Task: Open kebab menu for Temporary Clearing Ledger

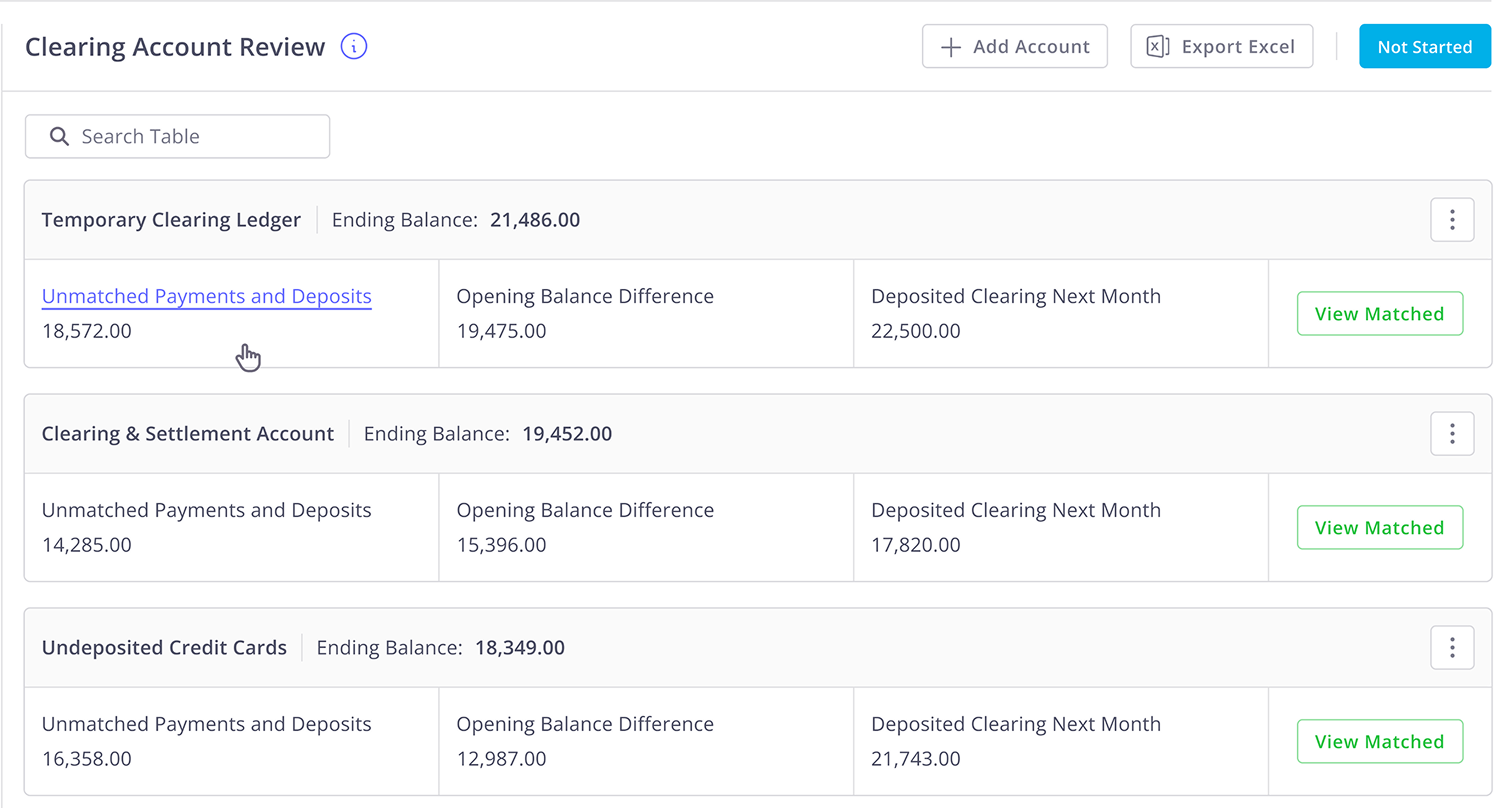Action: pyautogui.click(x=1452, y=220)
